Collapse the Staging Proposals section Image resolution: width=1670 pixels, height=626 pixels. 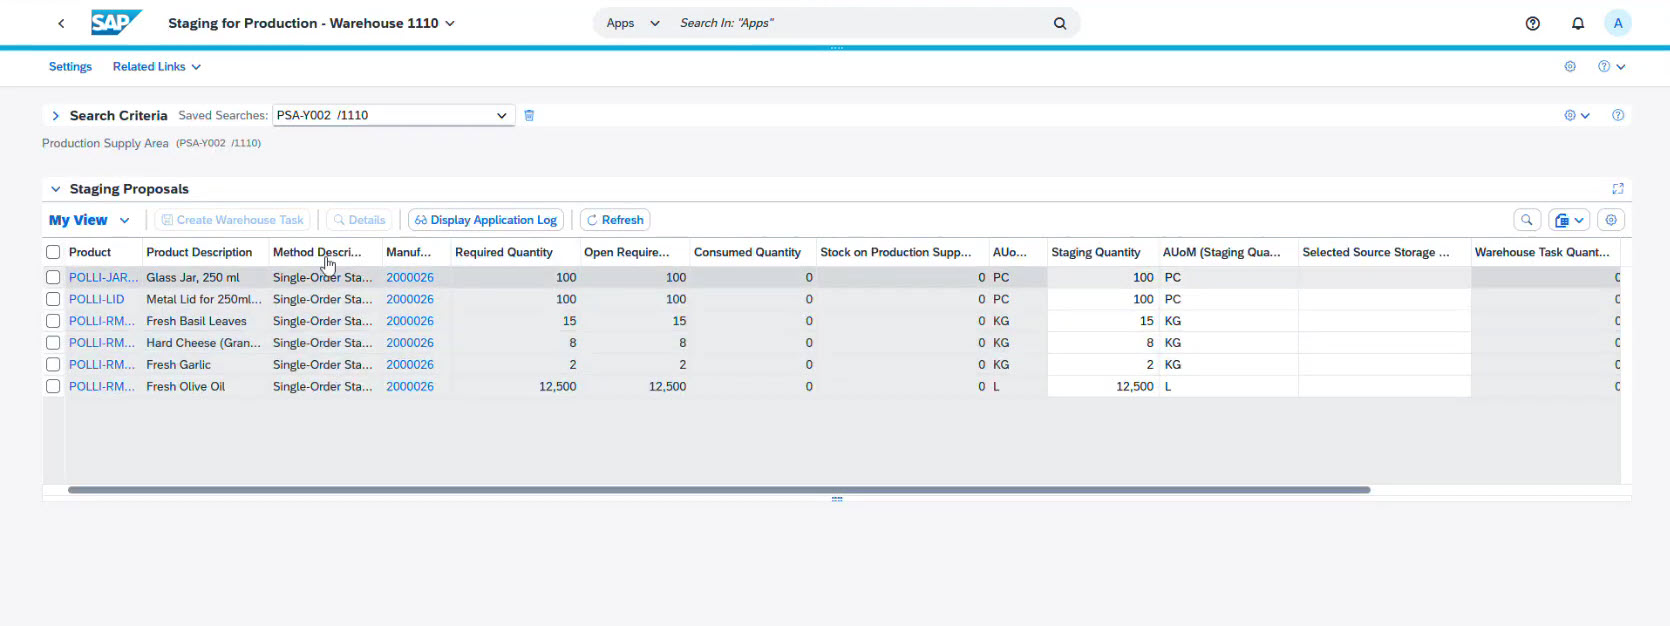tap(56, 189)
